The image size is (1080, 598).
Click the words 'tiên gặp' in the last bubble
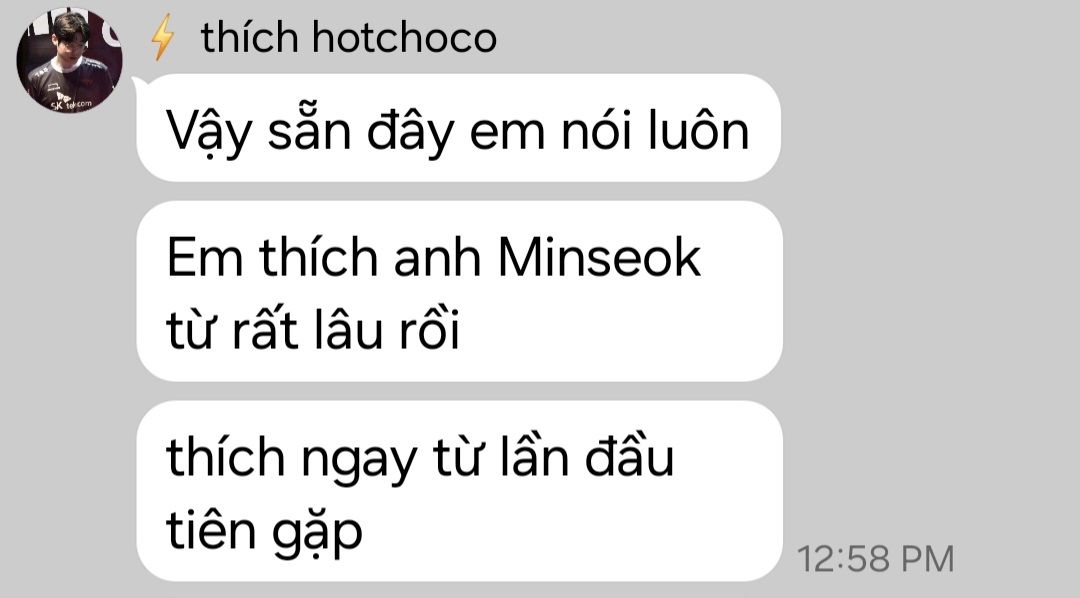264,532
